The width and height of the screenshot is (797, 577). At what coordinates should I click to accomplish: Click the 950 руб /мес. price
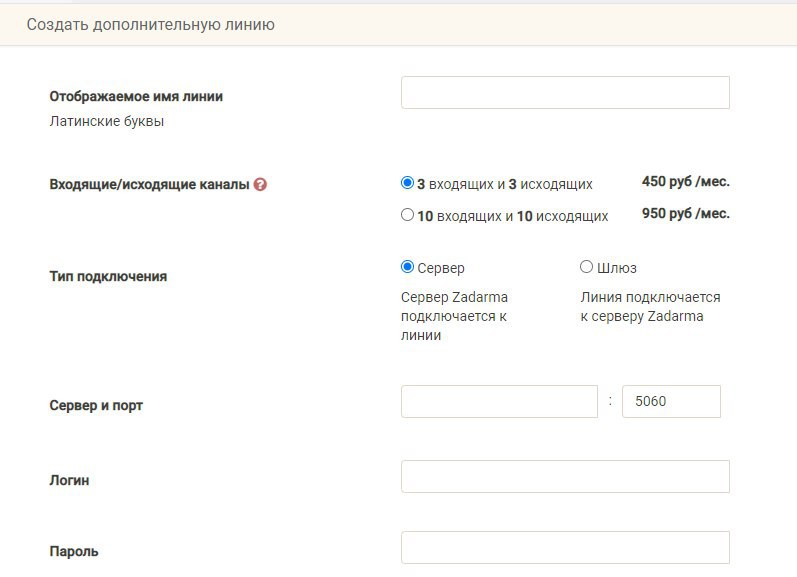[685, 213]
